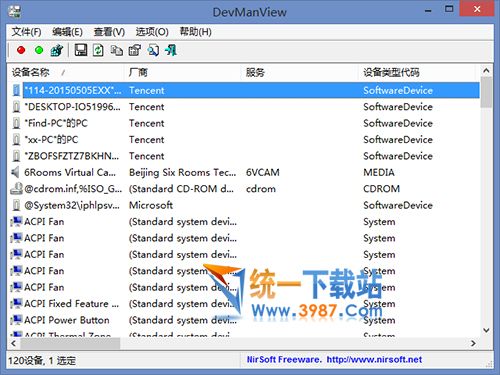Screen dimensions: 500x375
Task: Select the 6Rooms Virtual Ca... device name
Action: point(70,172)
